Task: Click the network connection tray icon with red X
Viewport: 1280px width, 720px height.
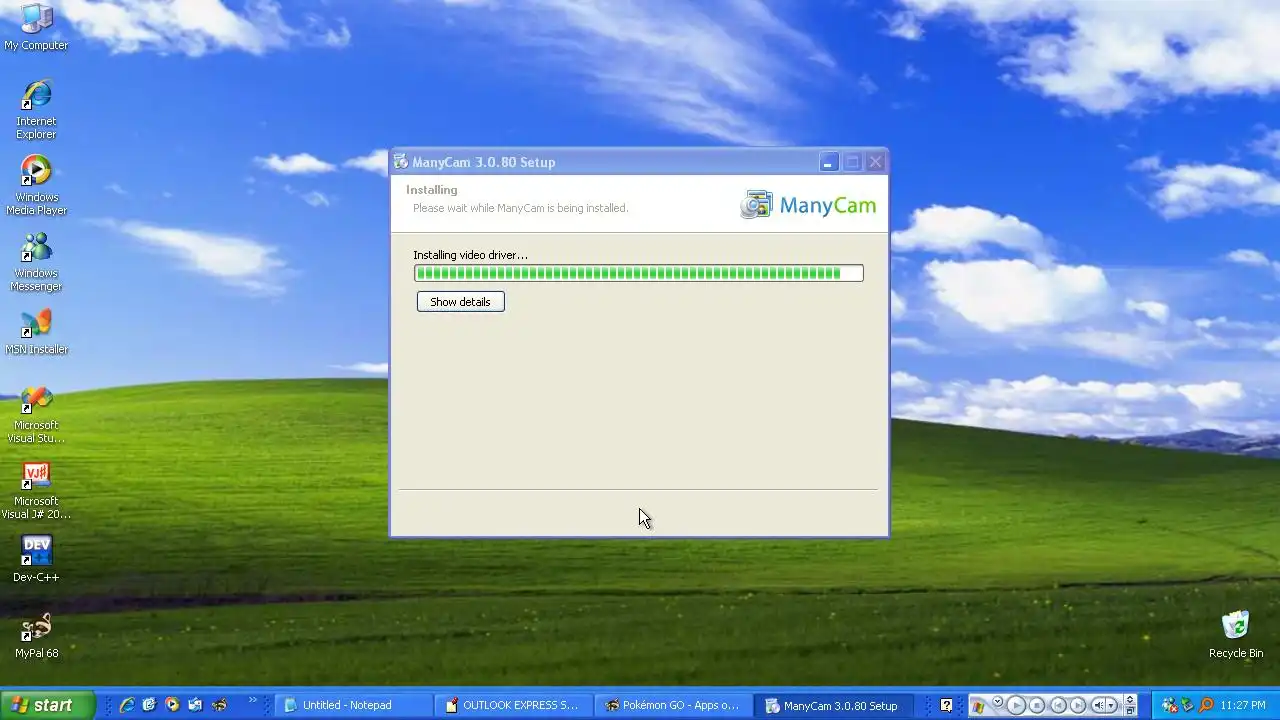Action: 1169,705
